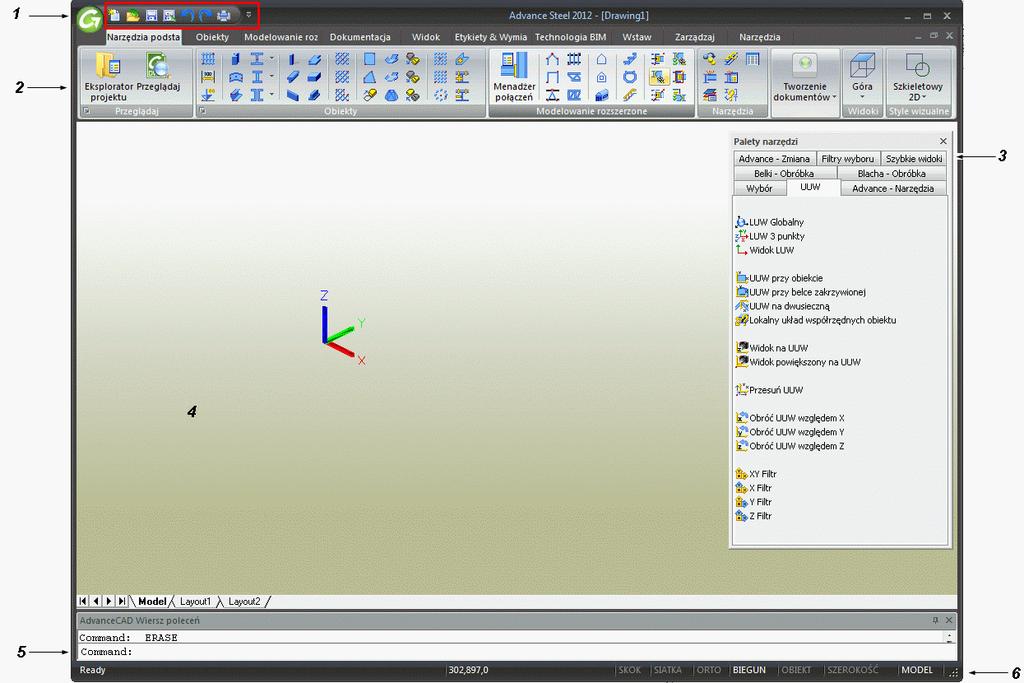1024x683 pixels.
Task: Switch to the Layout2 drawing tab
Action: pyautogui.click(x=244, y=601)
